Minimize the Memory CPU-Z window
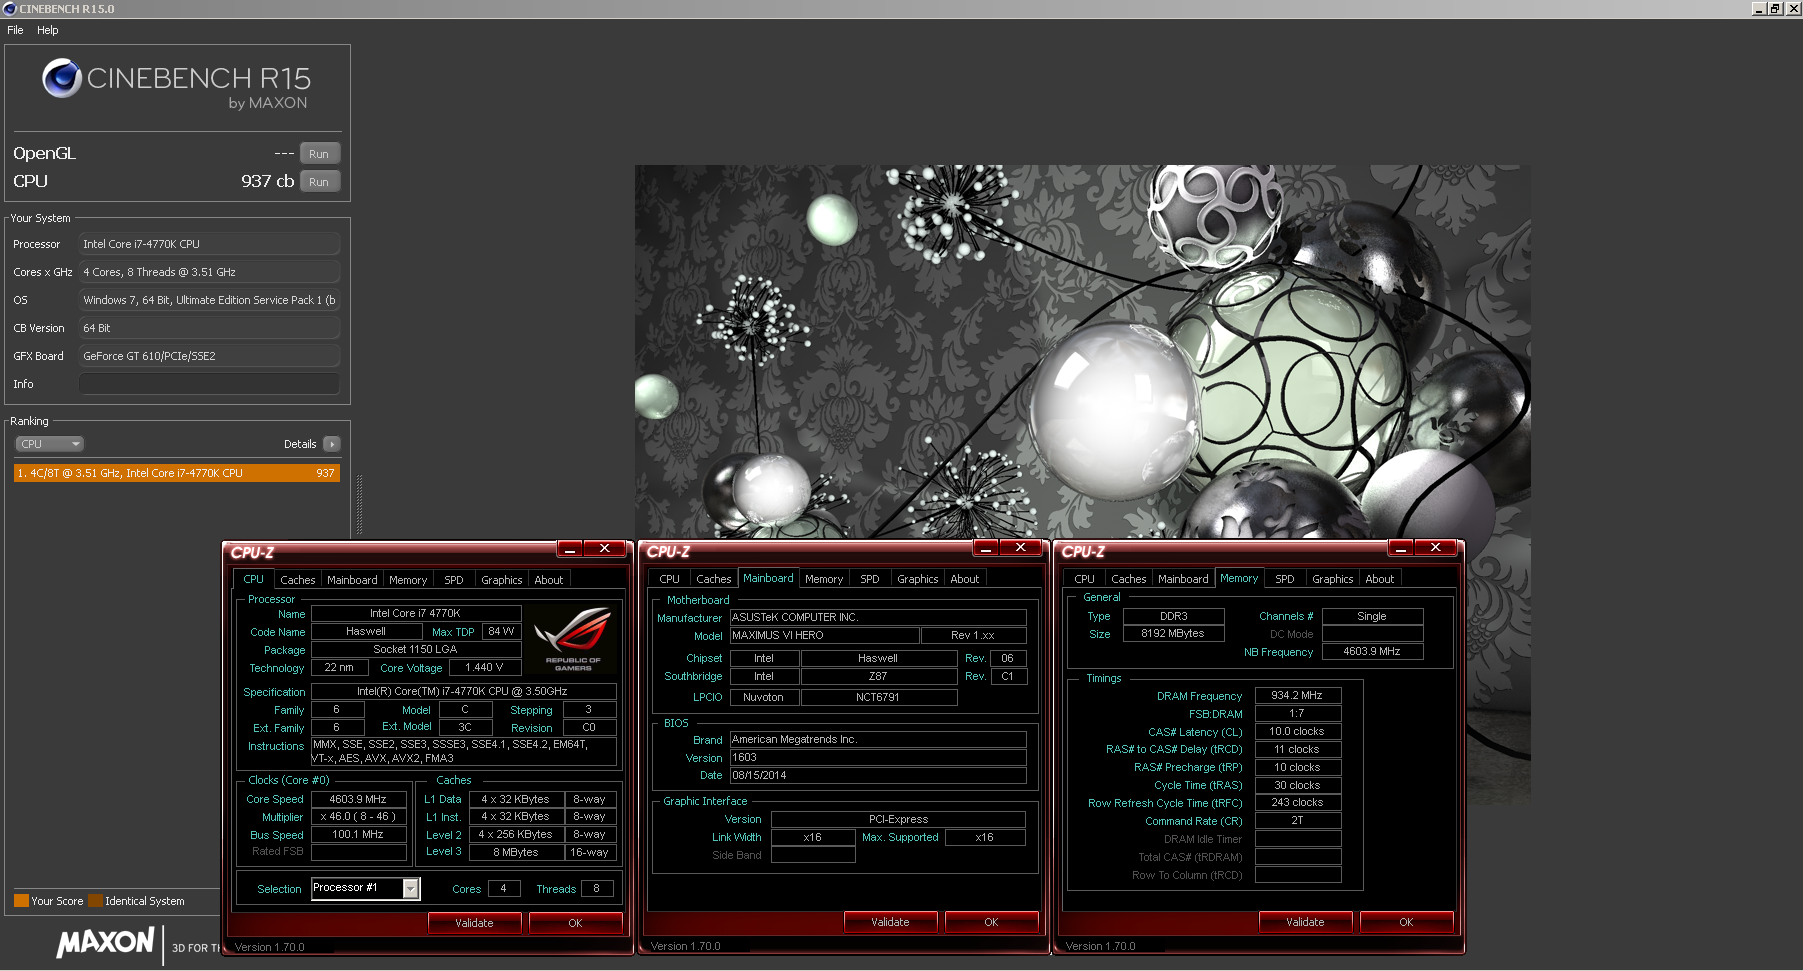This screenshot has width=1803, height=971. pos(1400,548)
